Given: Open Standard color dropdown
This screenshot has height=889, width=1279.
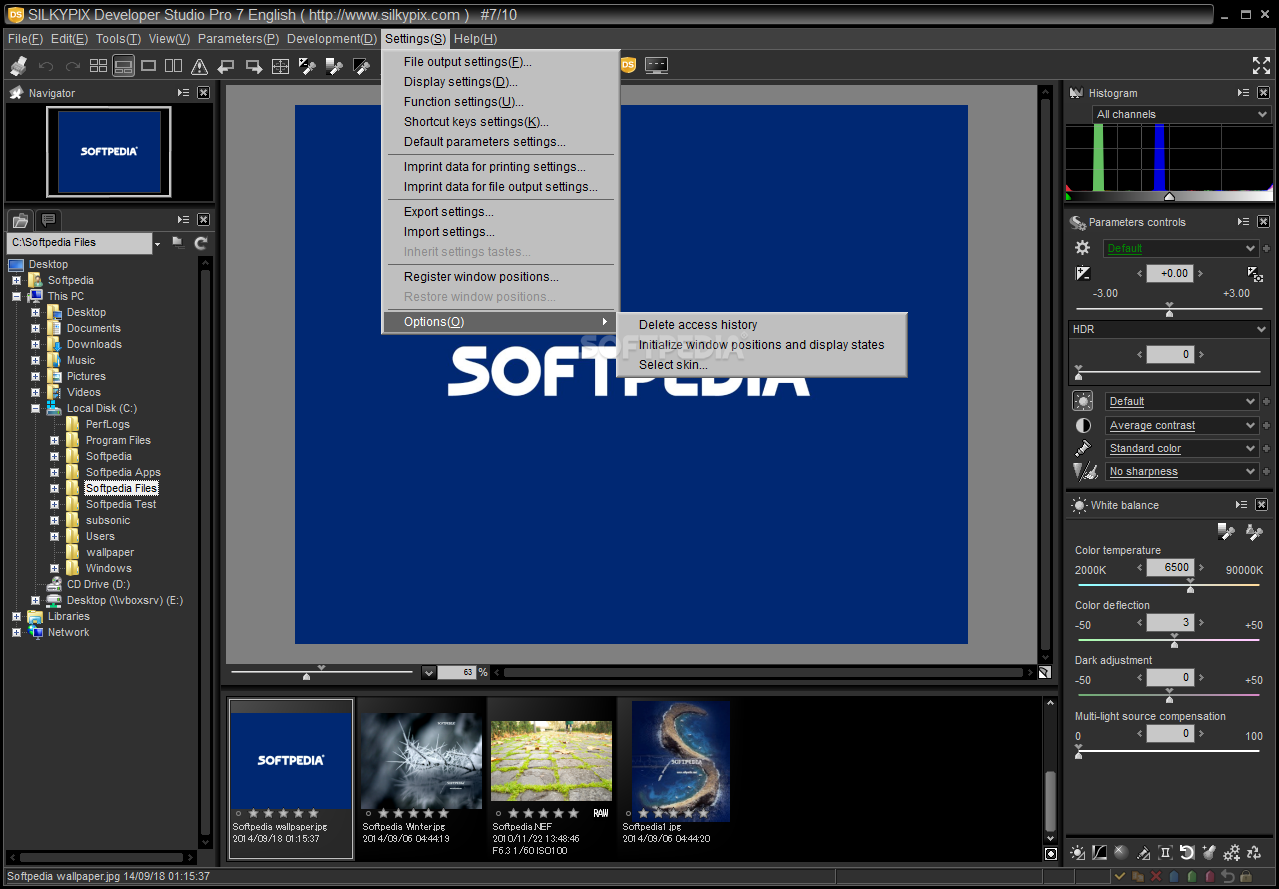Looking at the screenshot, I should point(1182,448).
